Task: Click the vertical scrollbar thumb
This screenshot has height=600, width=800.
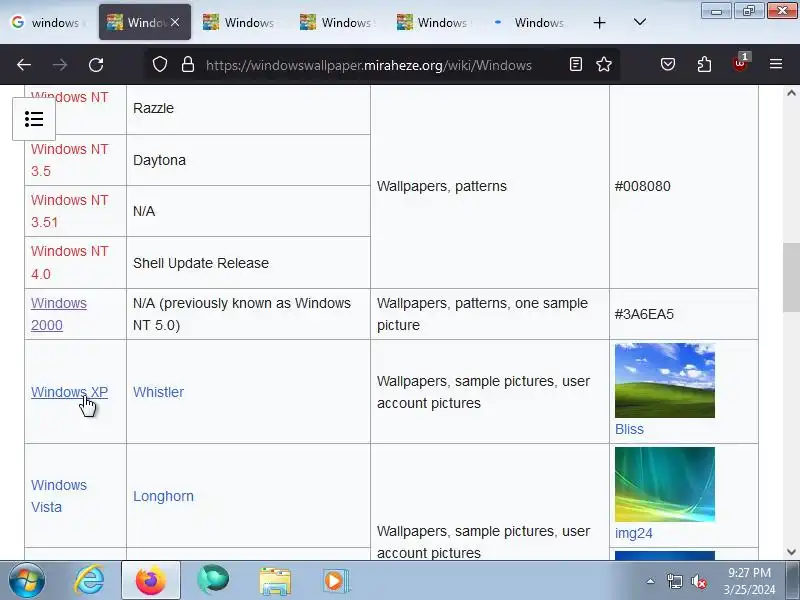Action: point(791,278)
